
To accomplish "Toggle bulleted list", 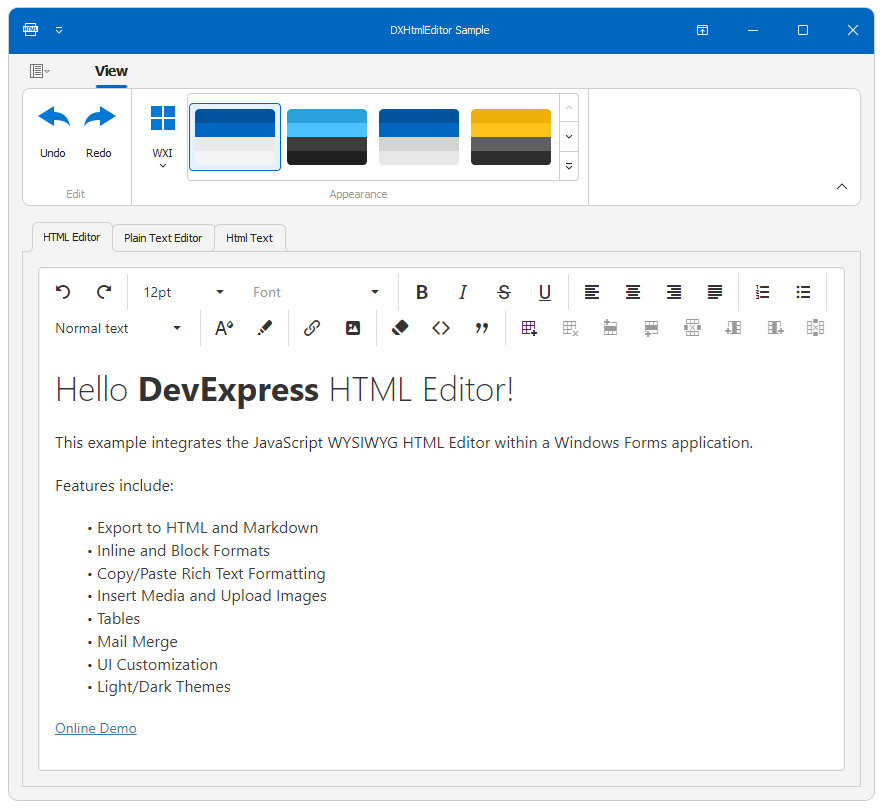I will tap(803, 292).
